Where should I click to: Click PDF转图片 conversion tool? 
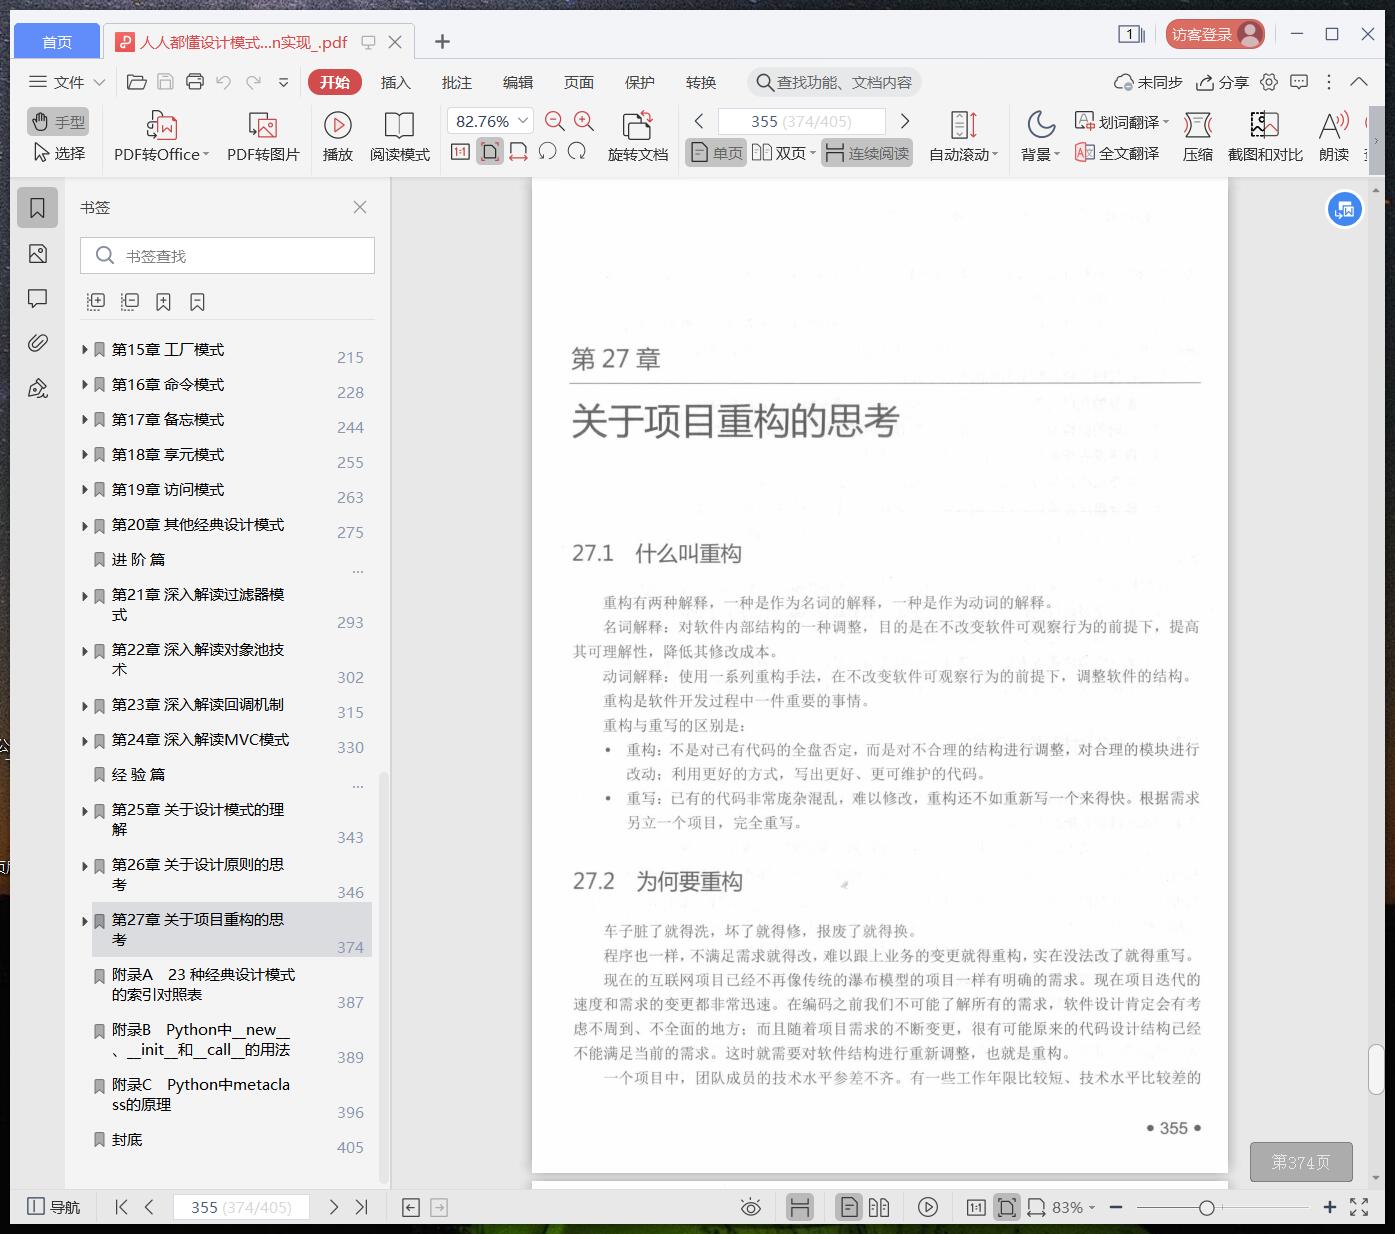(x=263, y=136)
